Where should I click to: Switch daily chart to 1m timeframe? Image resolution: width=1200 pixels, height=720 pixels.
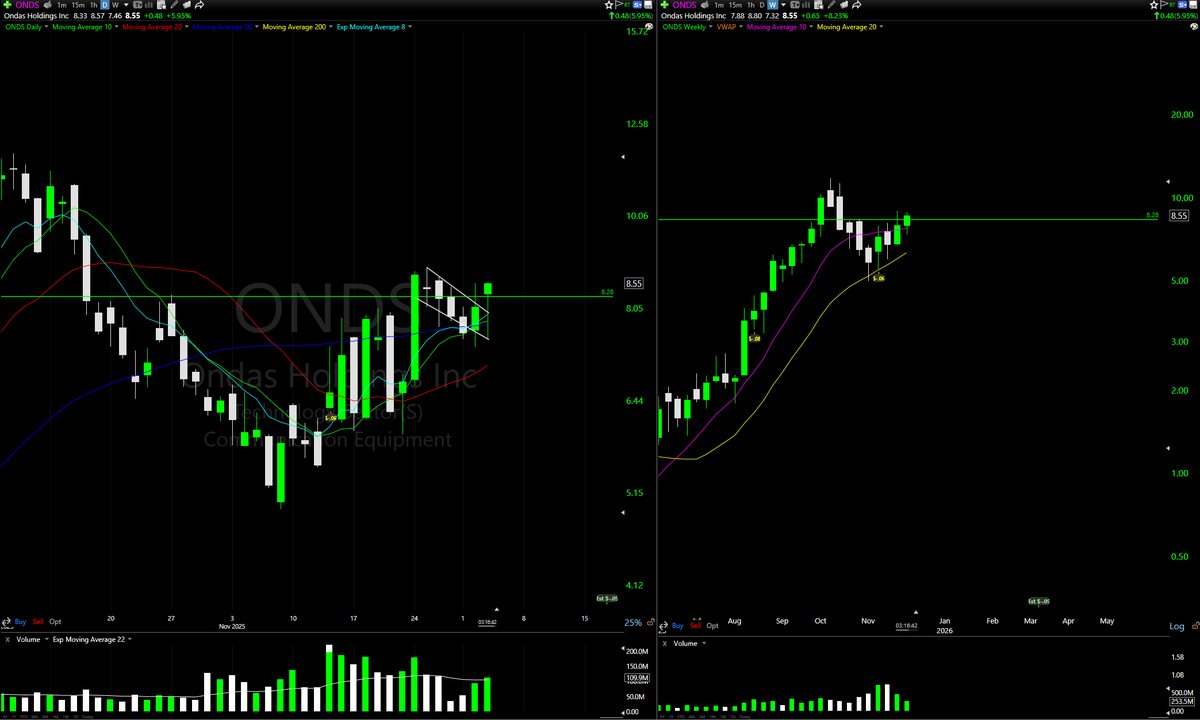point(62,5)
